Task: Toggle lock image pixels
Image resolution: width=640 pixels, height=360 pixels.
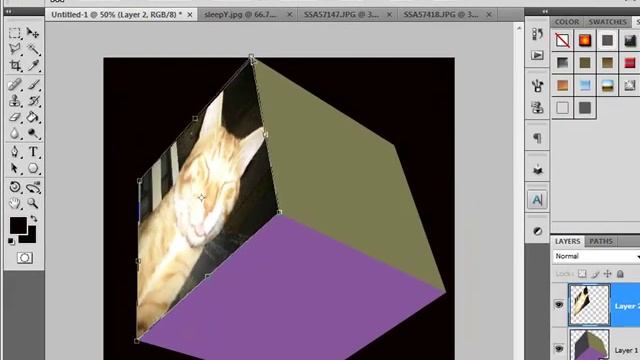Action: point(595,274)
